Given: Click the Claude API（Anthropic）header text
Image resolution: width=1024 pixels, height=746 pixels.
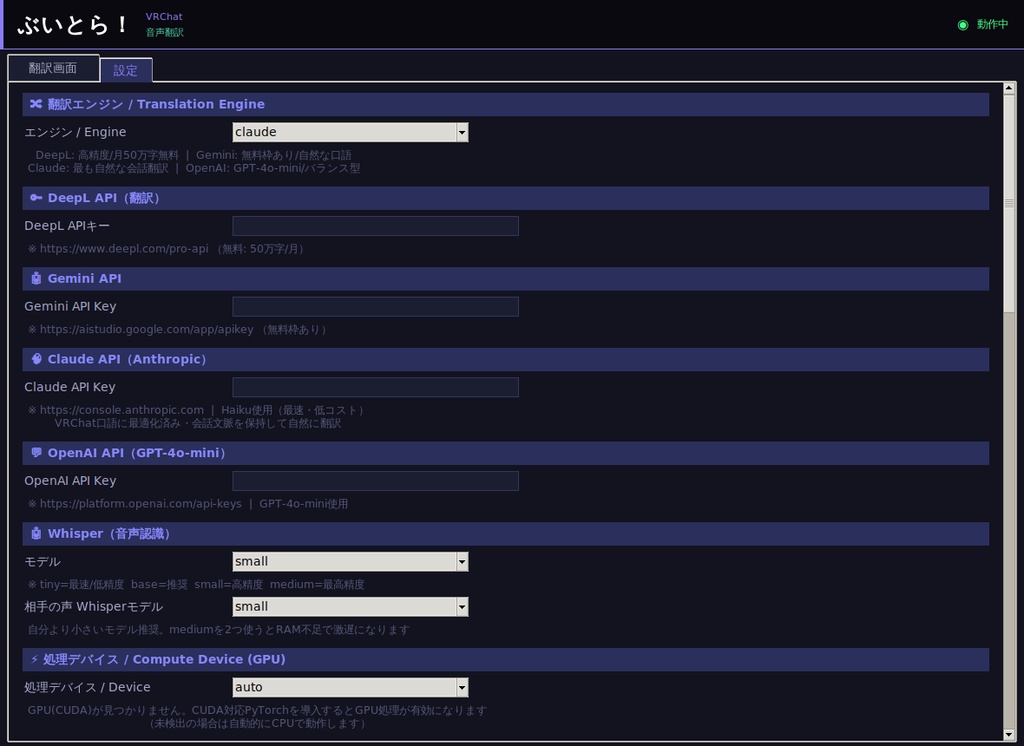Looking at the screenshot, I should [x=127, y=359].
